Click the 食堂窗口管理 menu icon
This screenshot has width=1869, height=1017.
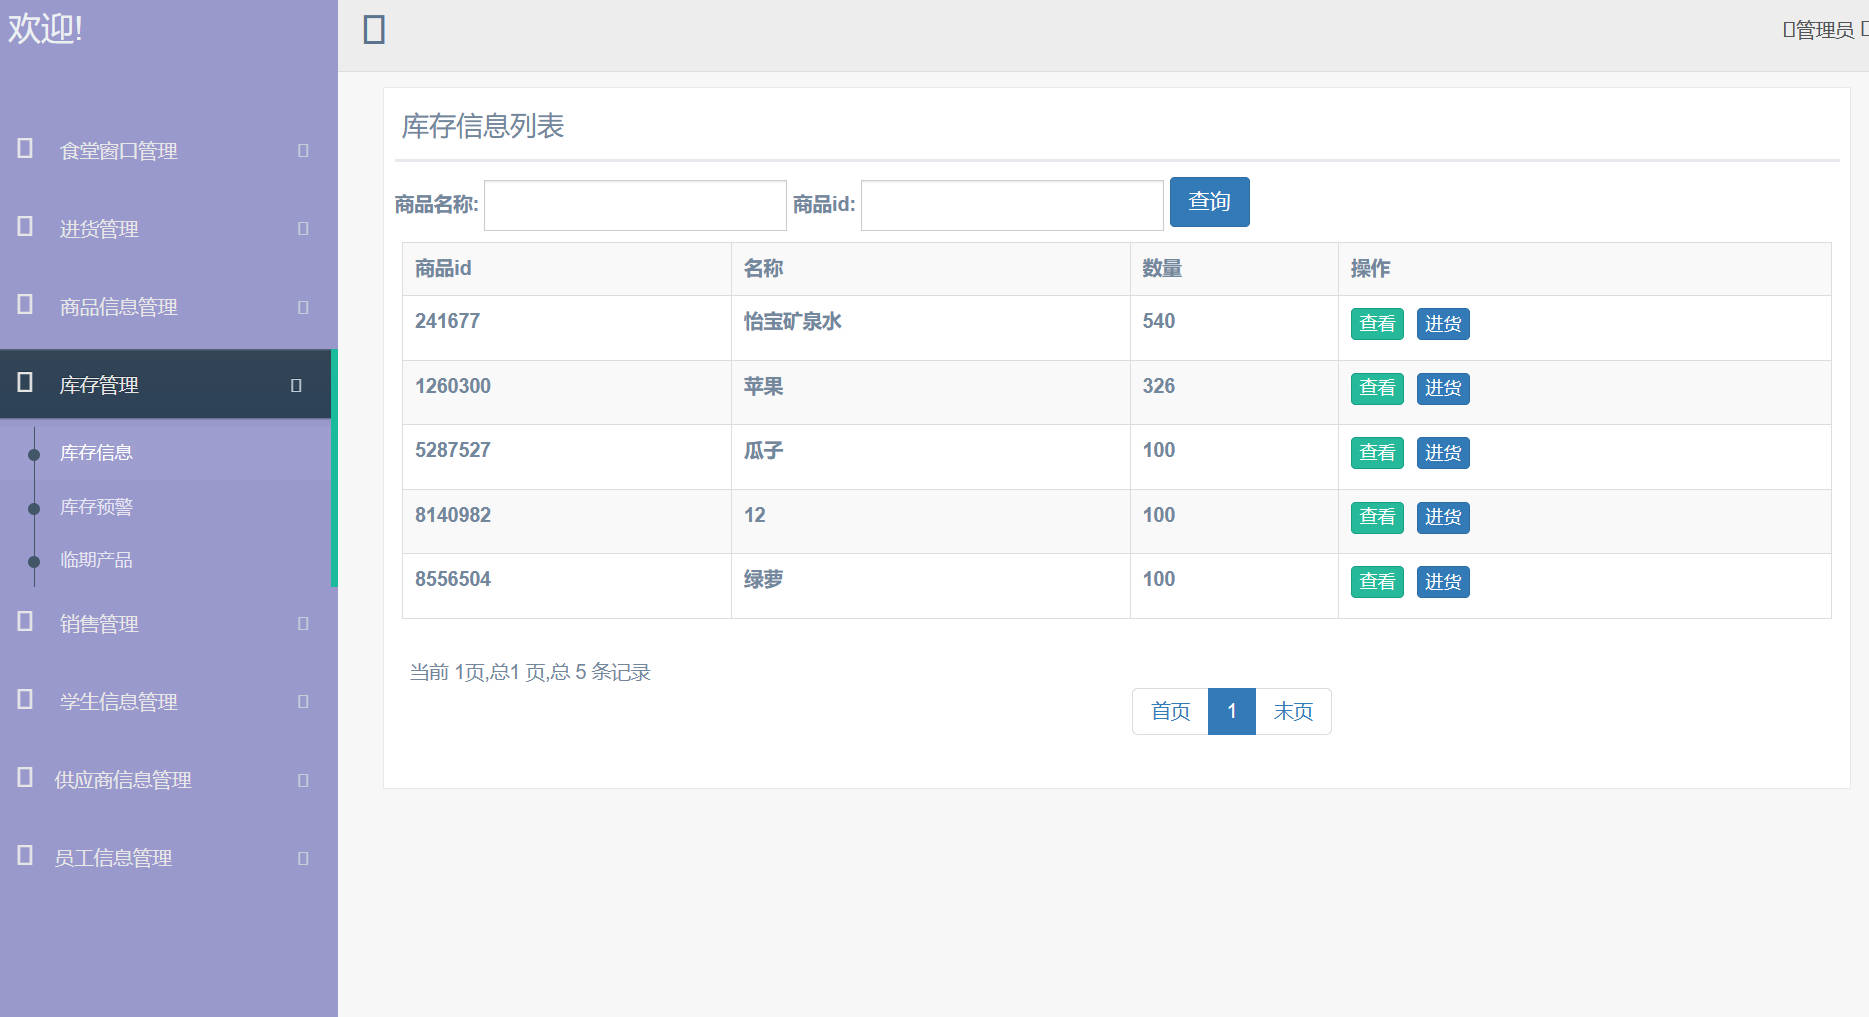(x=23, y=148)
